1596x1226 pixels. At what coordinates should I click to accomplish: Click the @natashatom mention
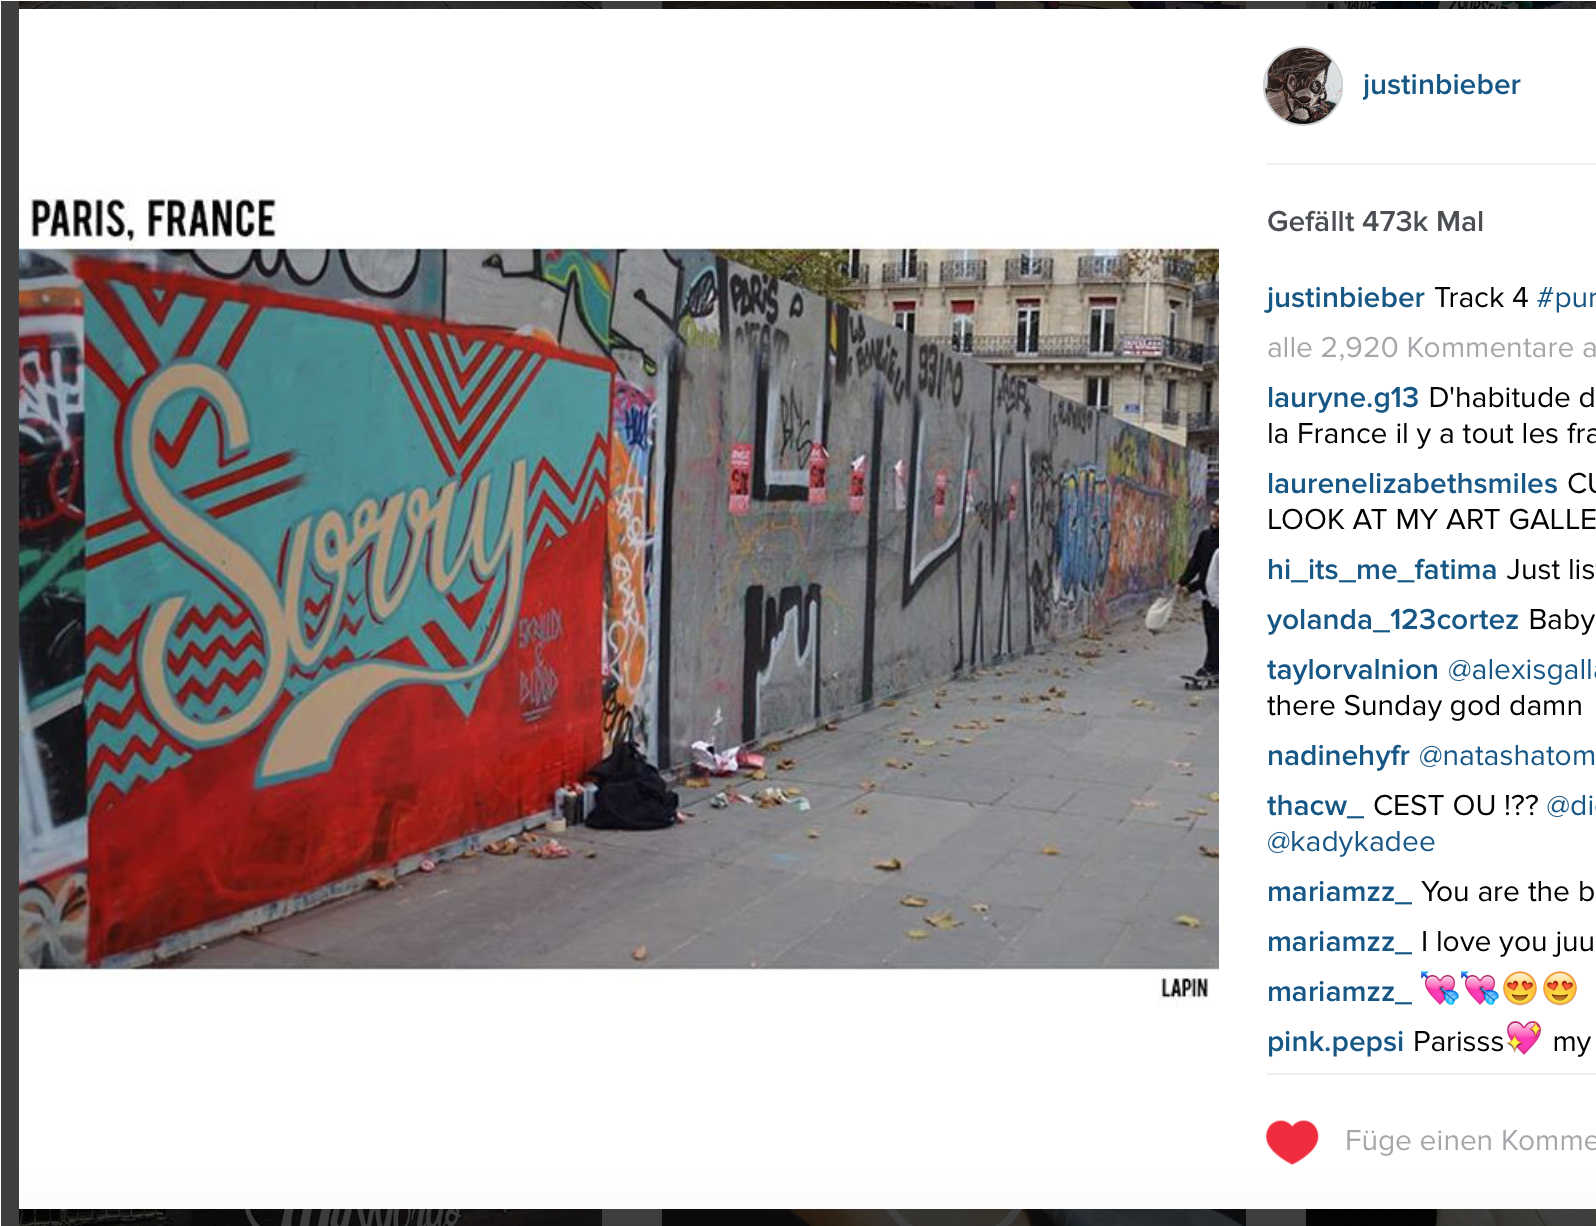click(1507, 756)
